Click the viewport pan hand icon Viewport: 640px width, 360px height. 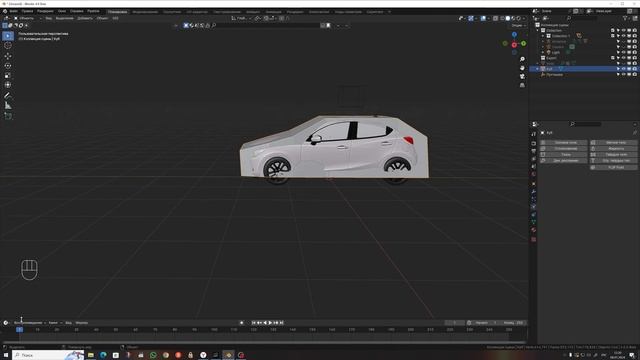[522, 68]
